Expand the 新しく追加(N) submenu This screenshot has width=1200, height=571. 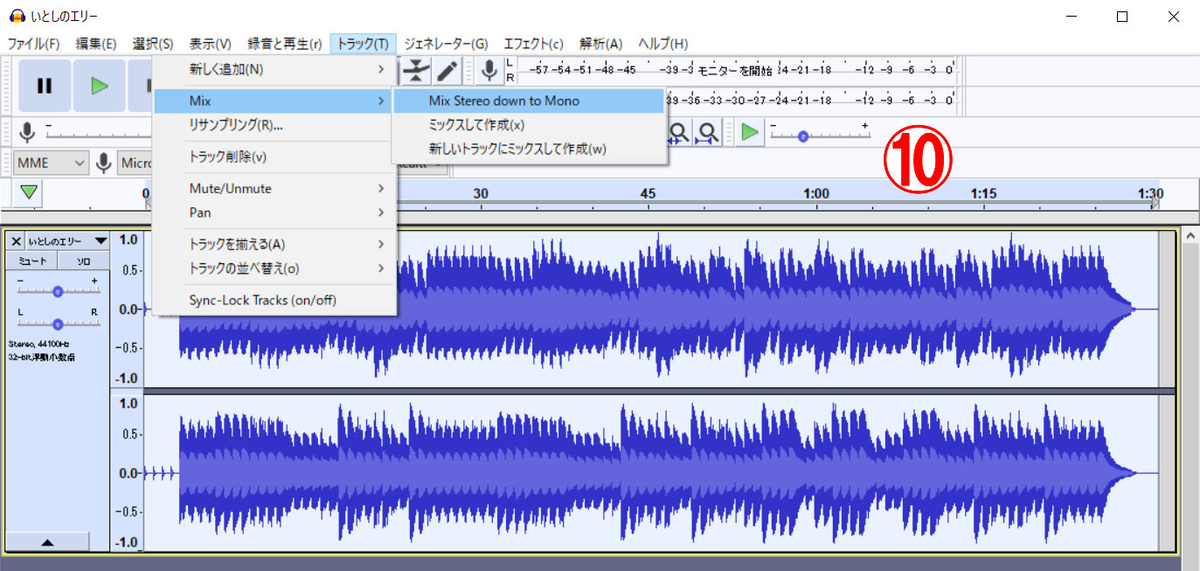[x=275, y=69]
